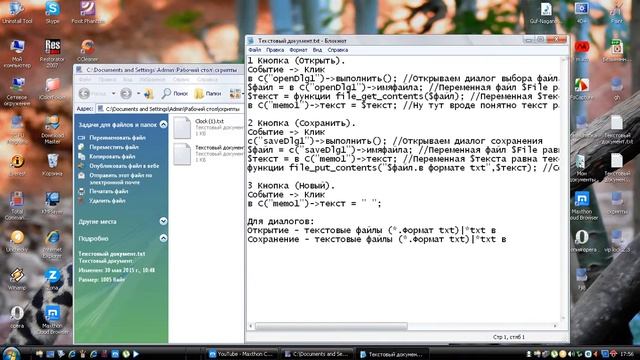Screen dimensions: 640x360
Task: Select the Internet Explorer desktop icon
Action: pyautogui.click(x=52, y=244)
